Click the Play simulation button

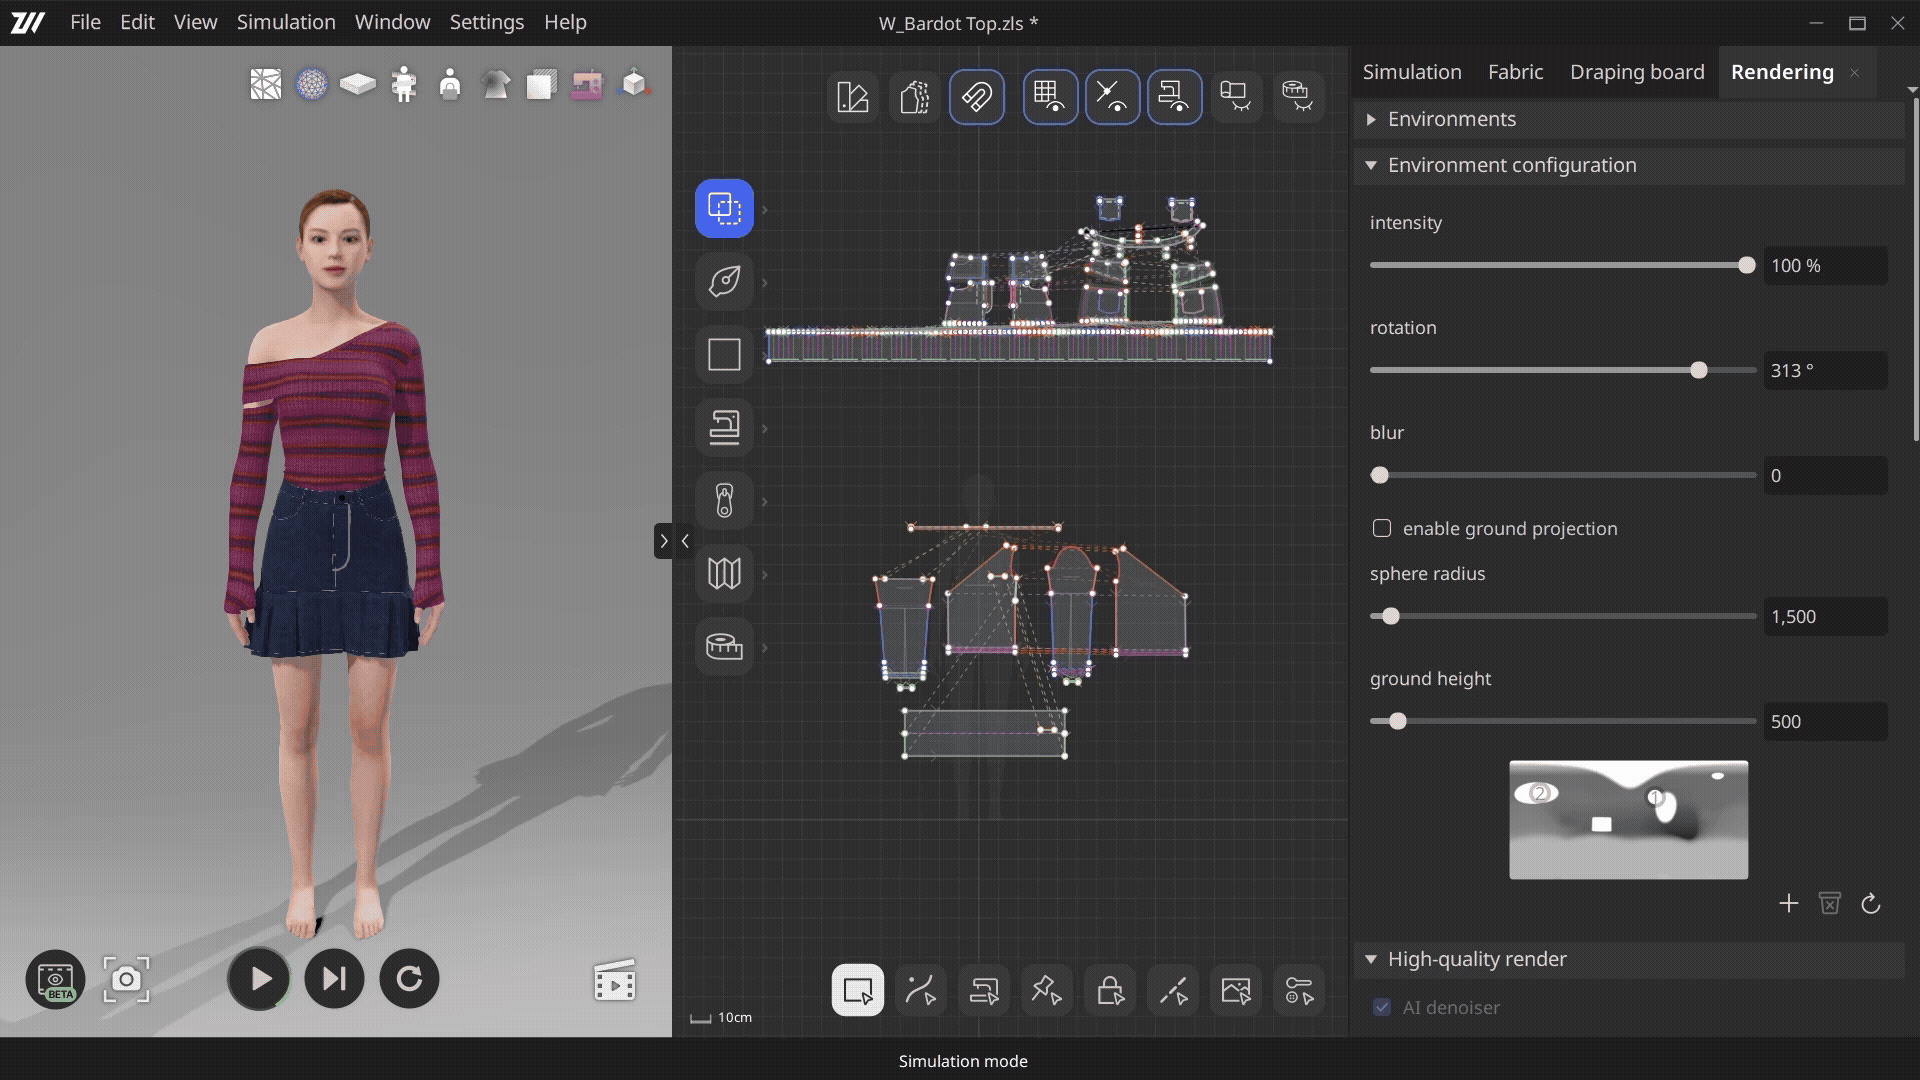click(x=259, y=979)
